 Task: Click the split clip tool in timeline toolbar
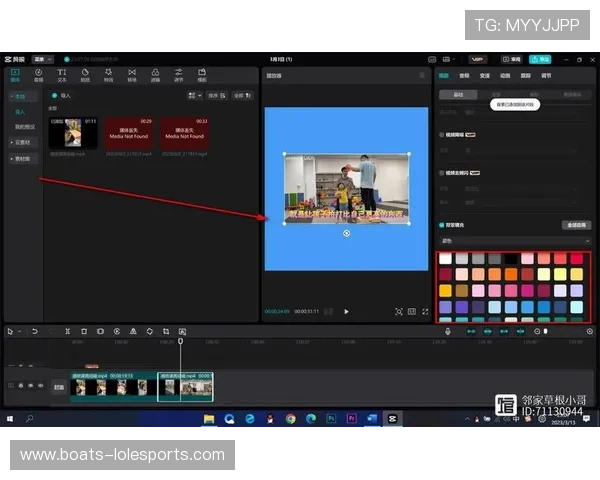(68, 331)
